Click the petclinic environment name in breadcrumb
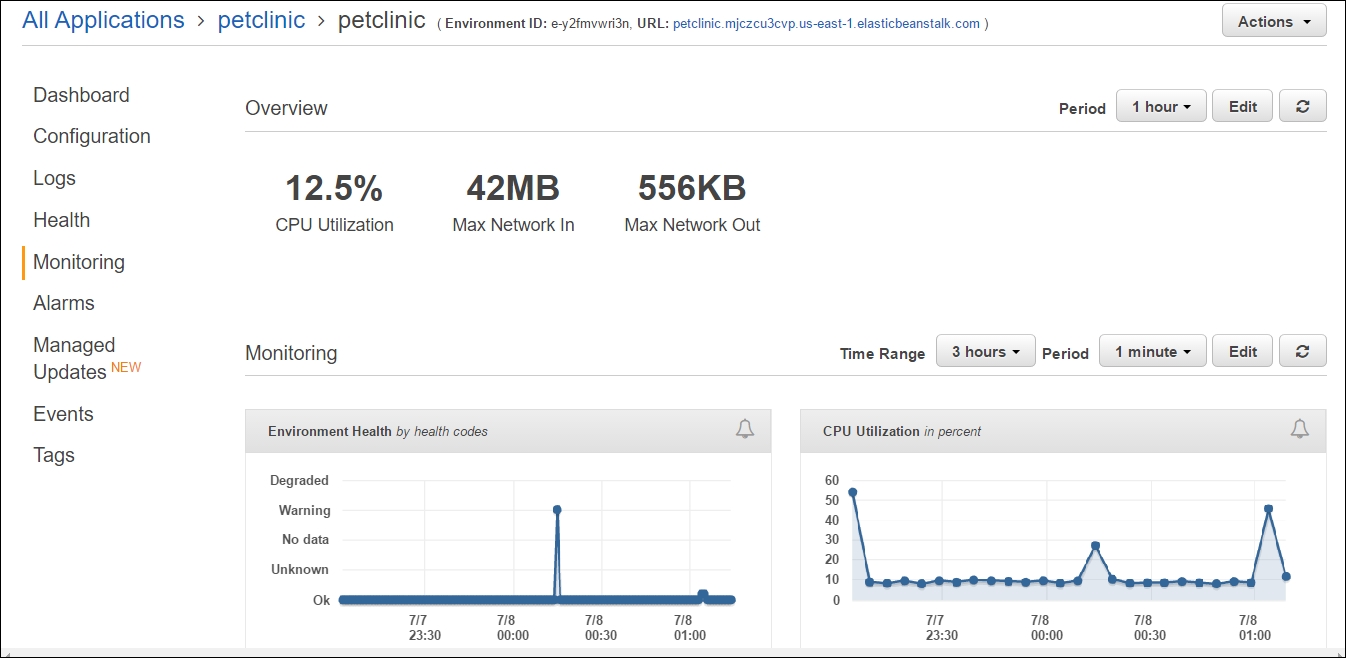 [381, 20]
